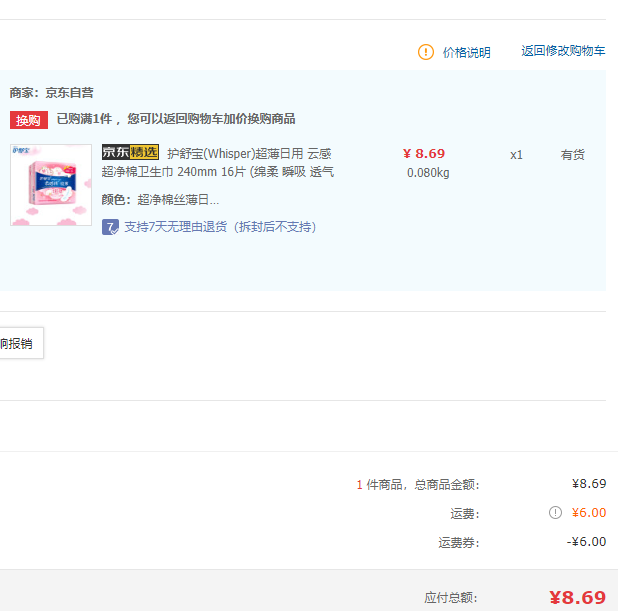Click the orange price explanation warning icon
The image size is (618, 611).
tap(426, 52)
